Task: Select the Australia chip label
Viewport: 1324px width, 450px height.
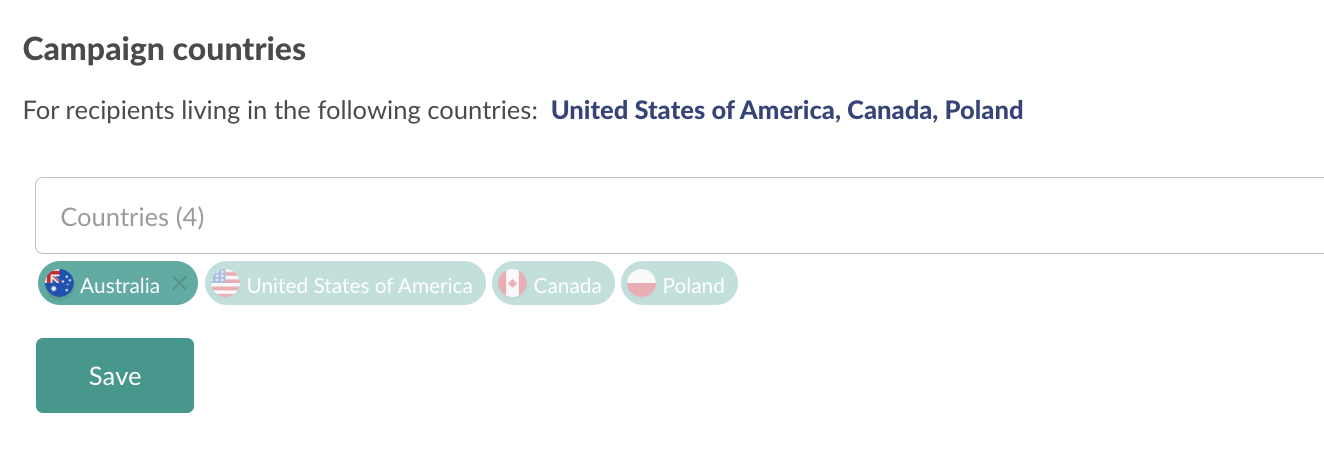Action: tap(120, 285)
